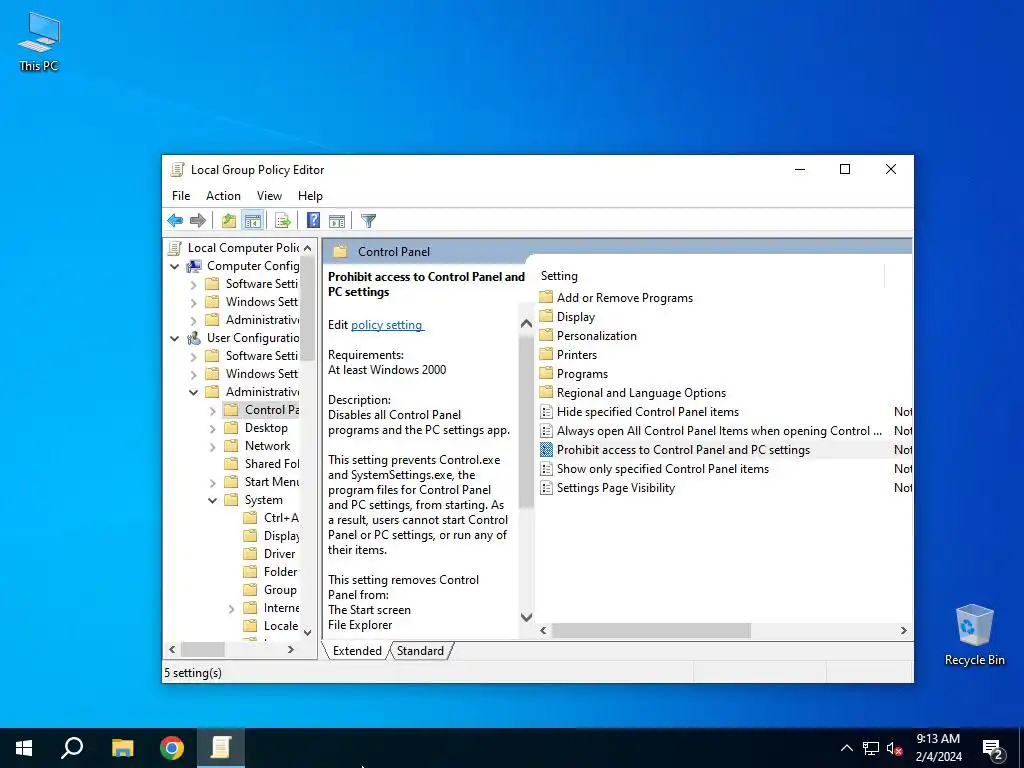
Task: Switch to the Standard tab
Action: point(421,650)
